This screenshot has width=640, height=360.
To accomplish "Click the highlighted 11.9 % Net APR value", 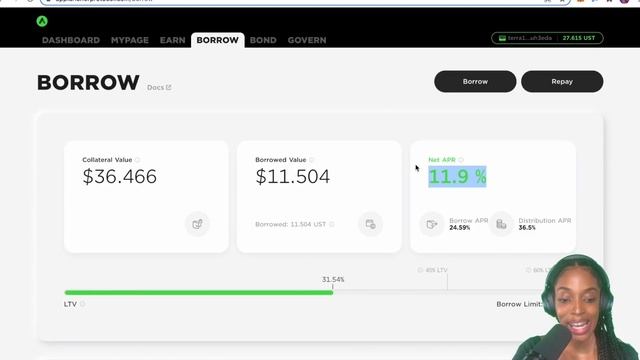I will pyautogui.click(x=457, y=176).
